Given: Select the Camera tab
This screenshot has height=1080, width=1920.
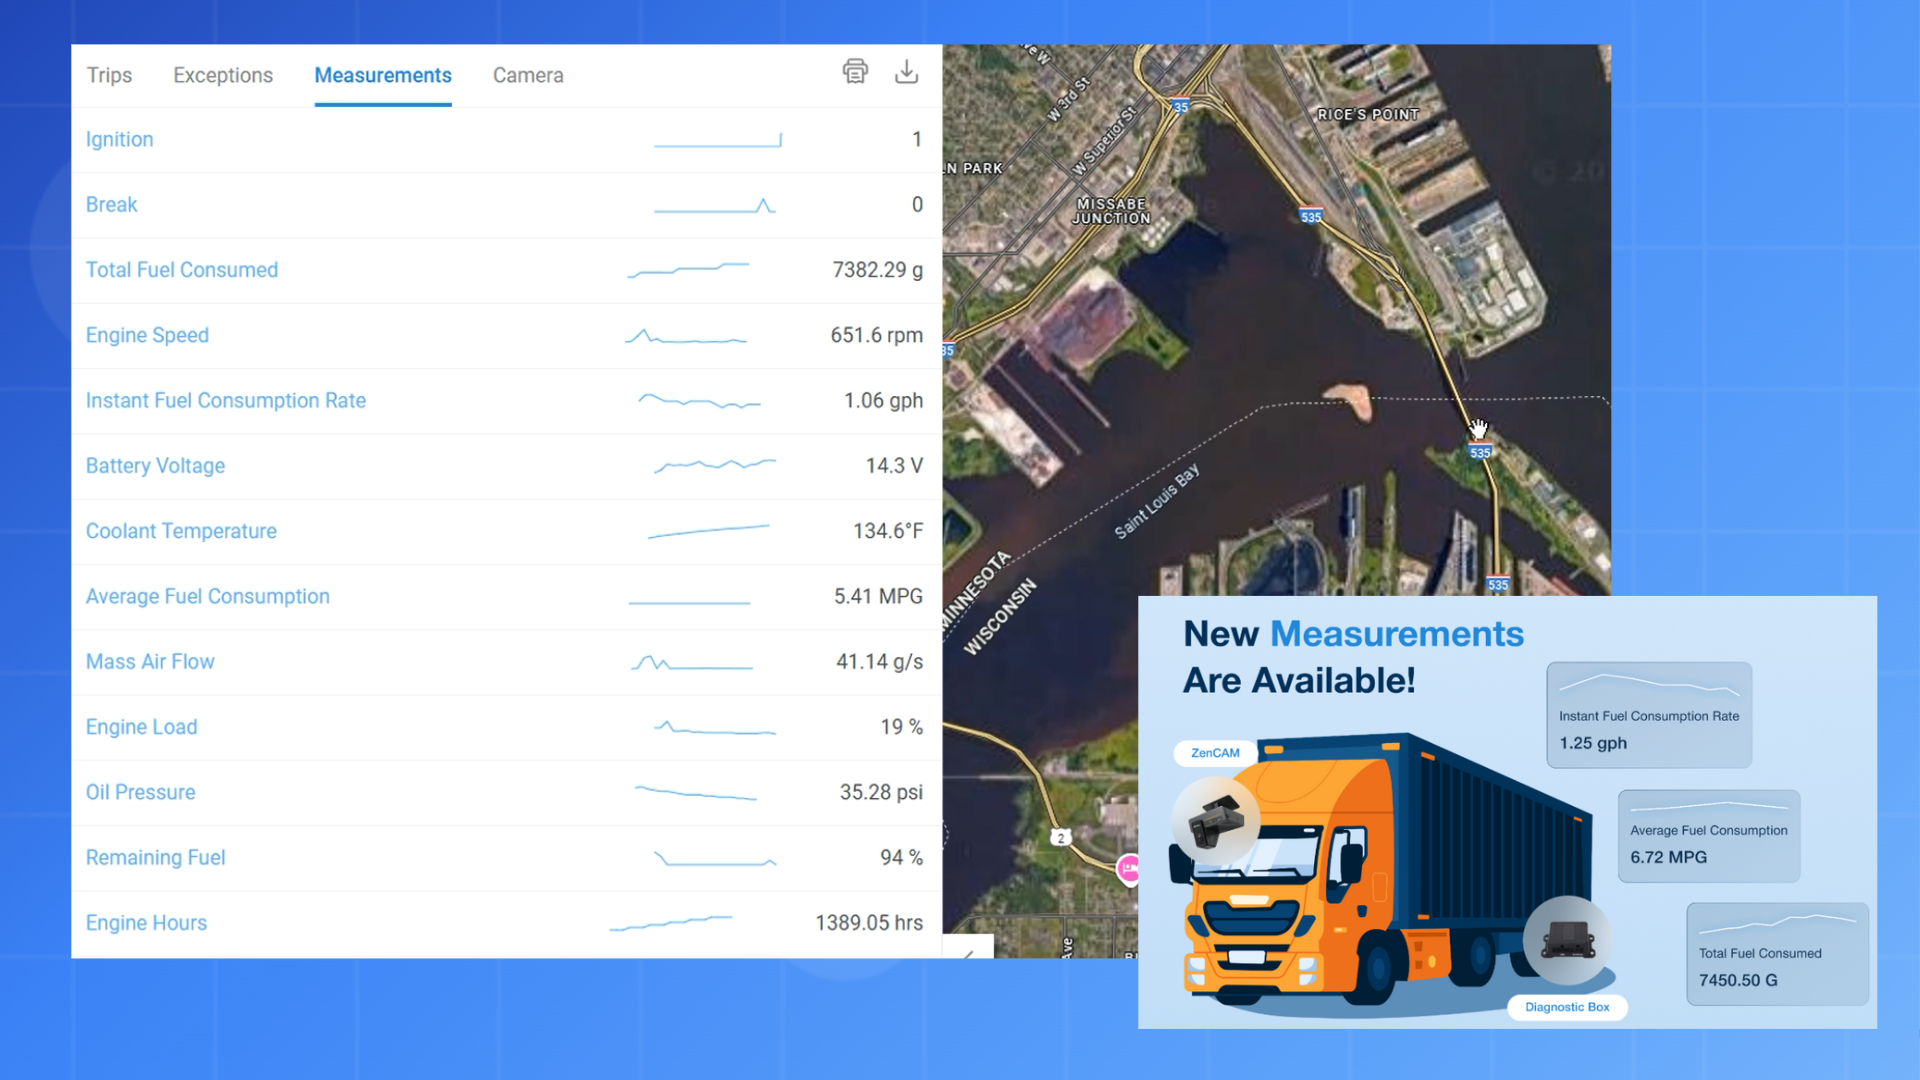Looking at the screenshot, I should click(x=528, y=76).
